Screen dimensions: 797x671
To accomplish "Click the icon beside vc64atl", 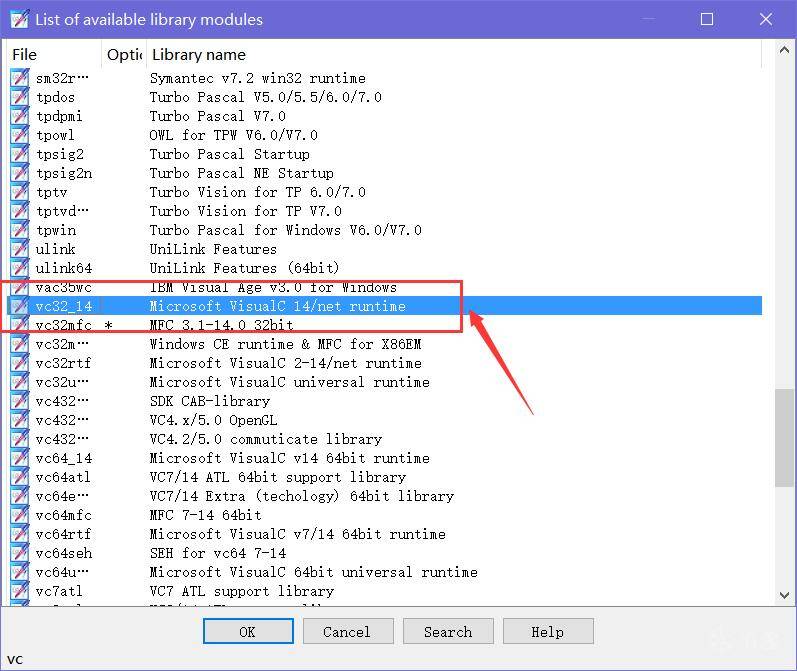I will tap(19, 477).
